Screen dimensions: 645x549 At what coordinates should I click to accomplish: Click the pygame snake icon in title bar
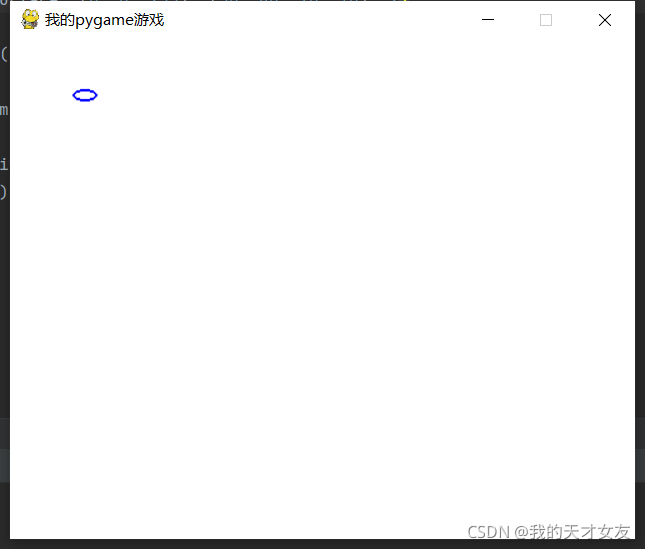click(30, 19)
